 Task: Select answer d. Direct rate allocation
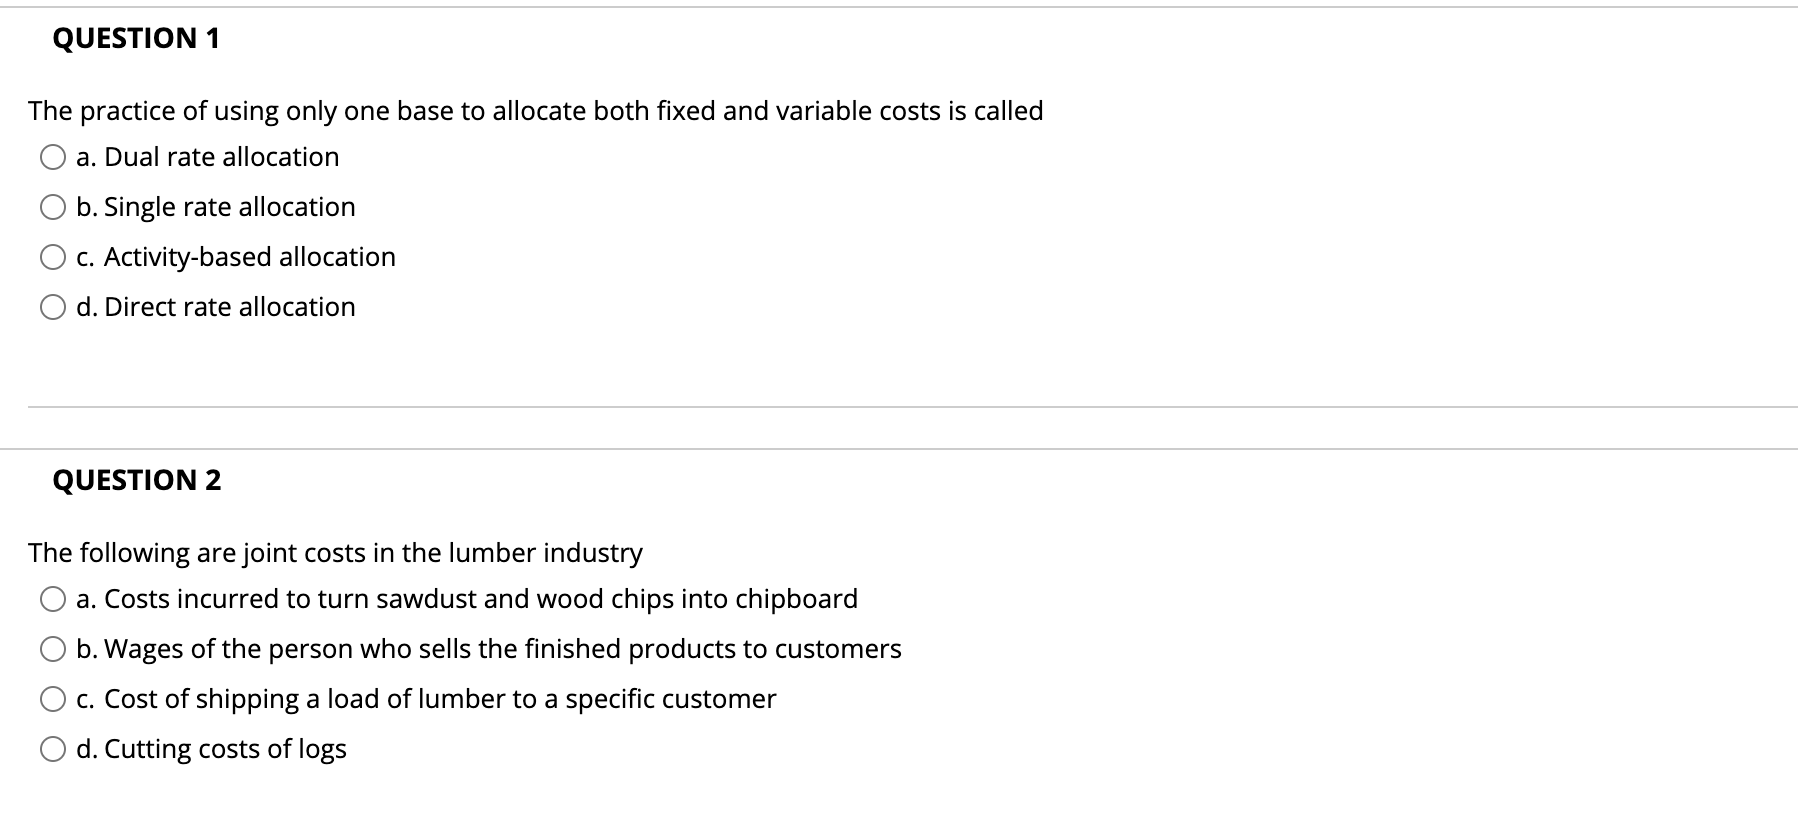point(53,306)
